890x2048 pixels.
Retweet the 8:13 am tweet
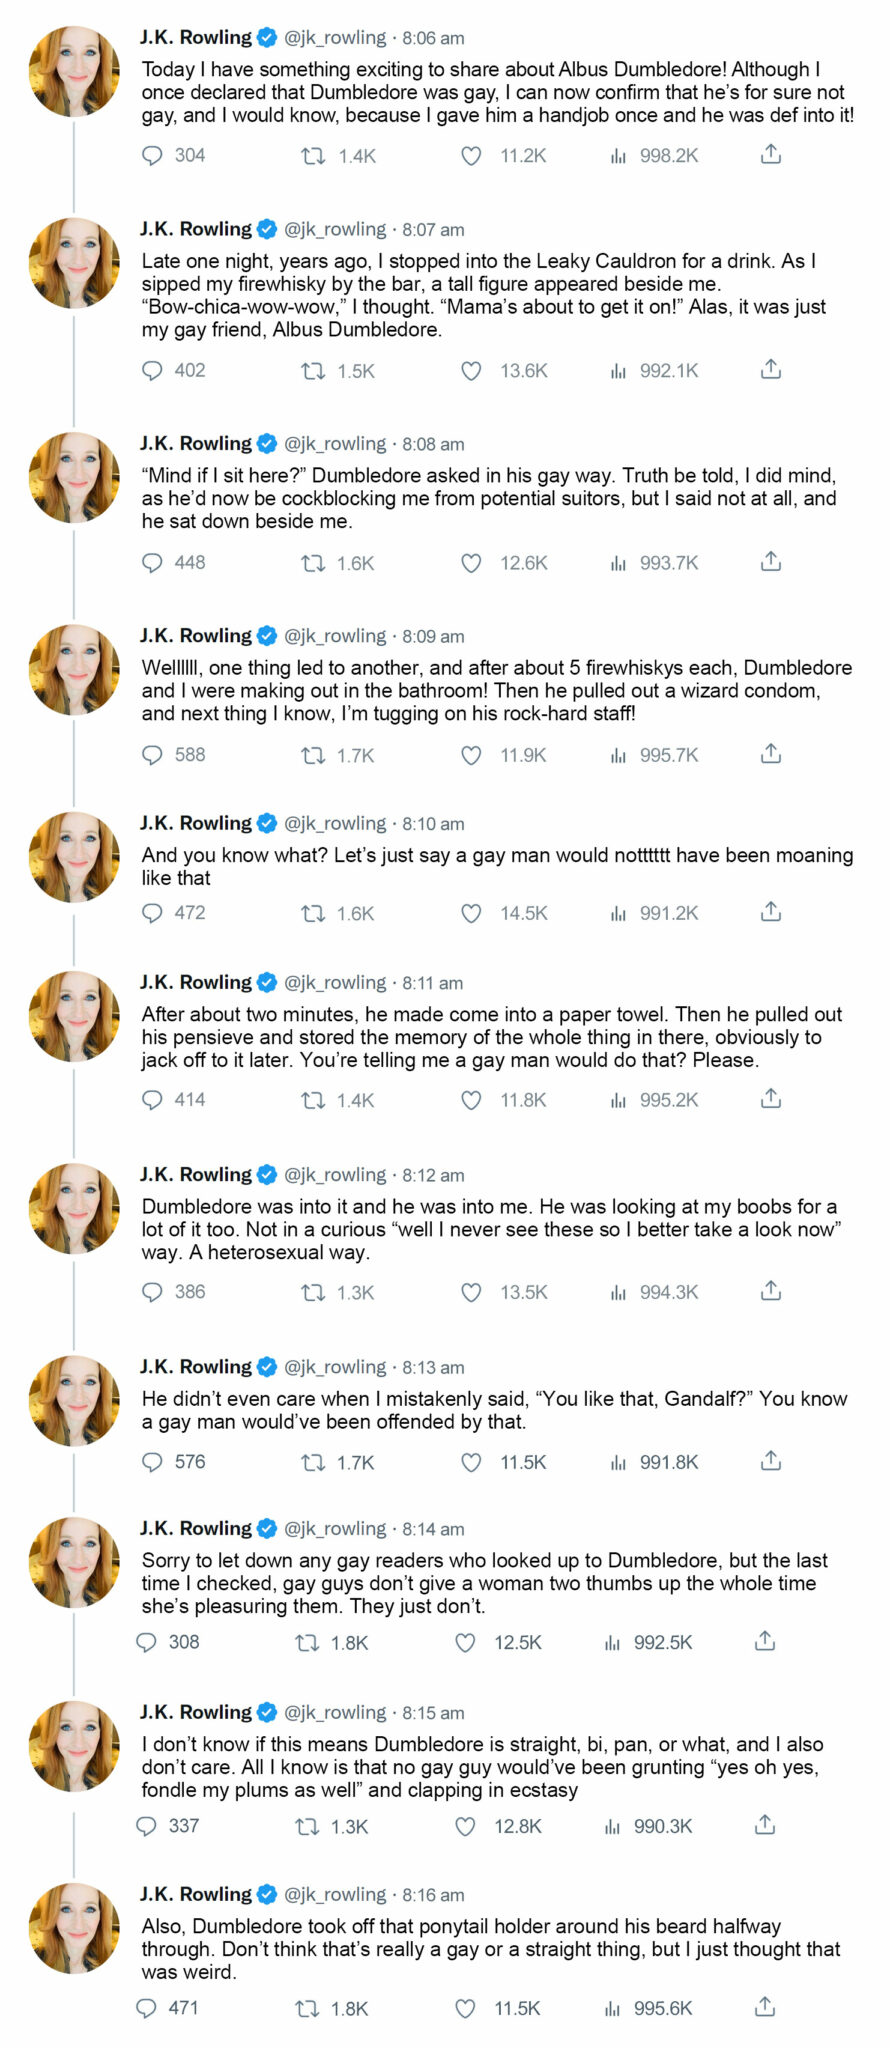point(313,1462)
